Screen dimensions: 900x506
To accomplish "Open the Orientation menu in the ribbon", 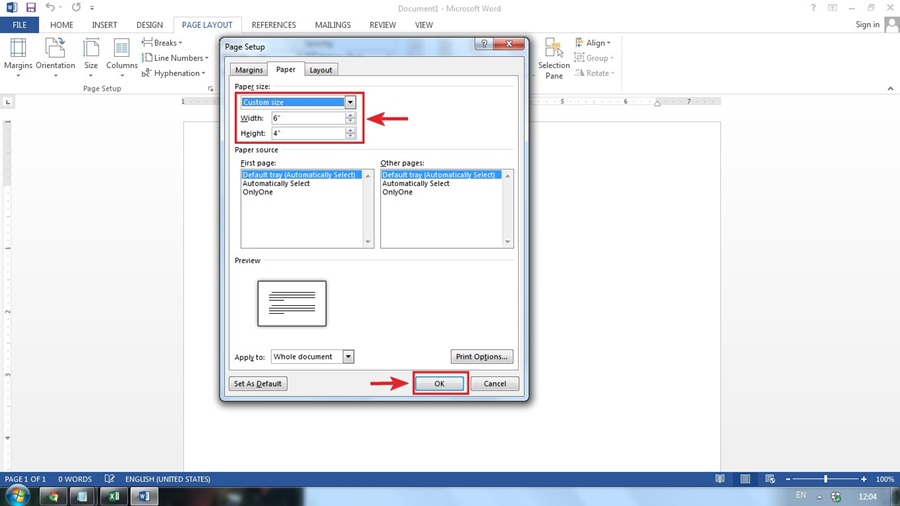I will click(55, 57).
